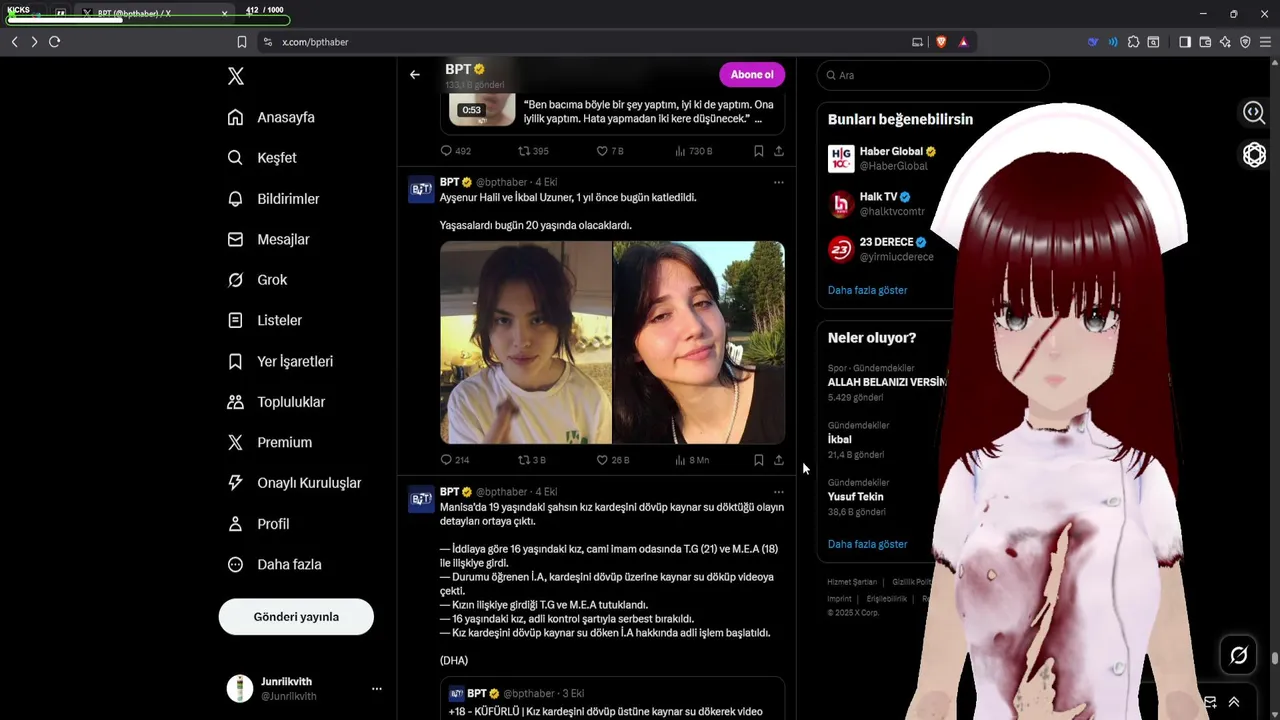Screen dimensions: 1280x720
Task: Go back with browser back arrow
Action: coord(14,42)
